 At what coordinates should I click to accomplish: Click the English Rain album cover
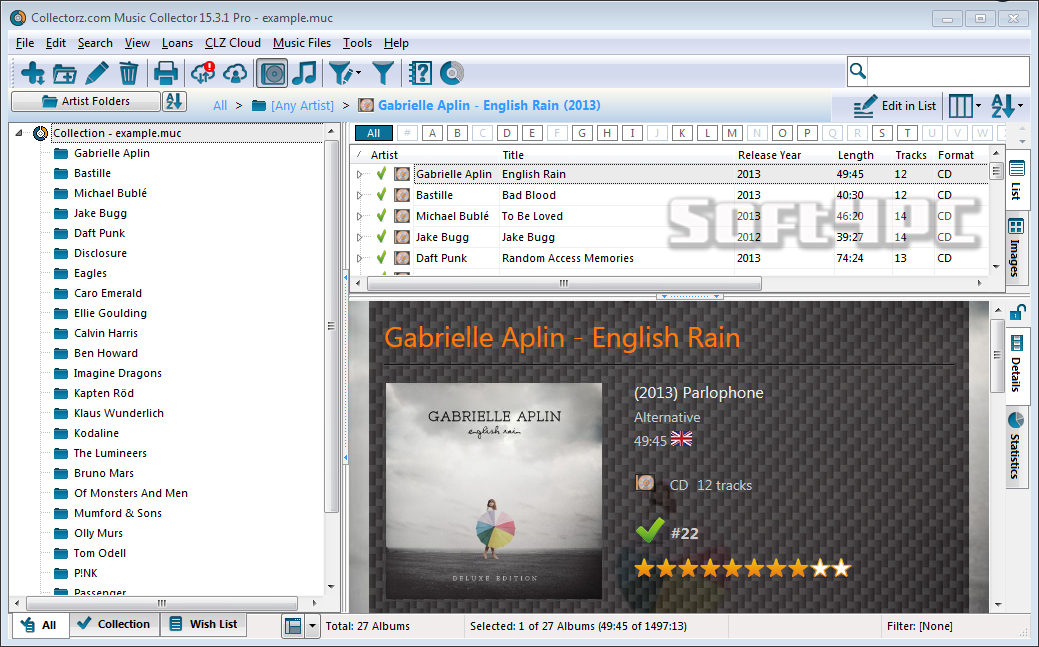(494, 491)
